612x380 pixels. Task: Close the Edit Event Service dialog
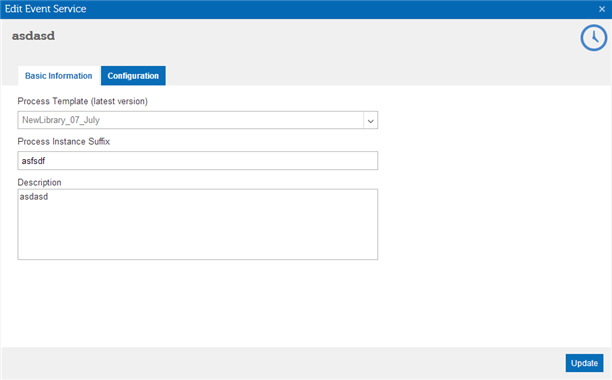[602, 9]
